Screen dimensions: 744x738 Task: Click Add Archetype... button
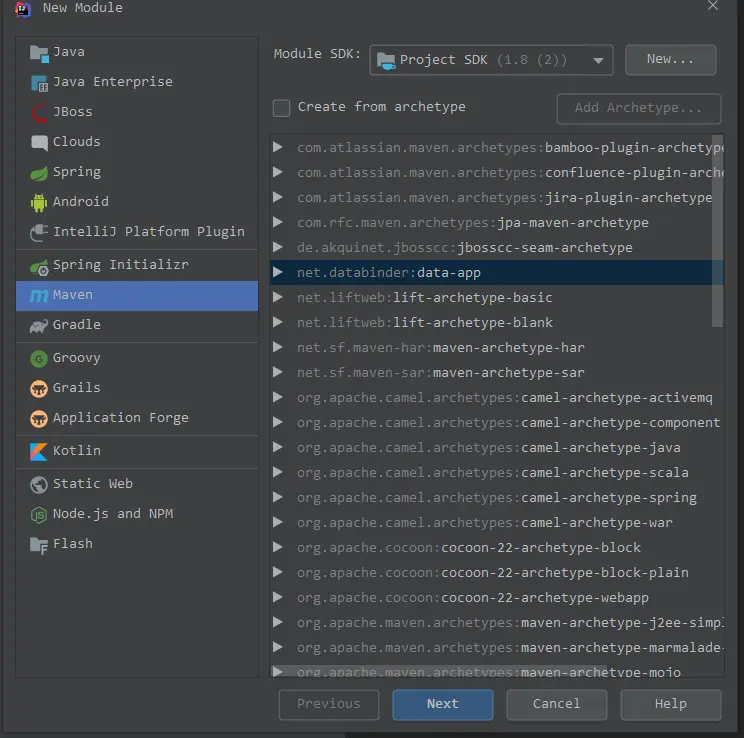click(x=639, y=109)
